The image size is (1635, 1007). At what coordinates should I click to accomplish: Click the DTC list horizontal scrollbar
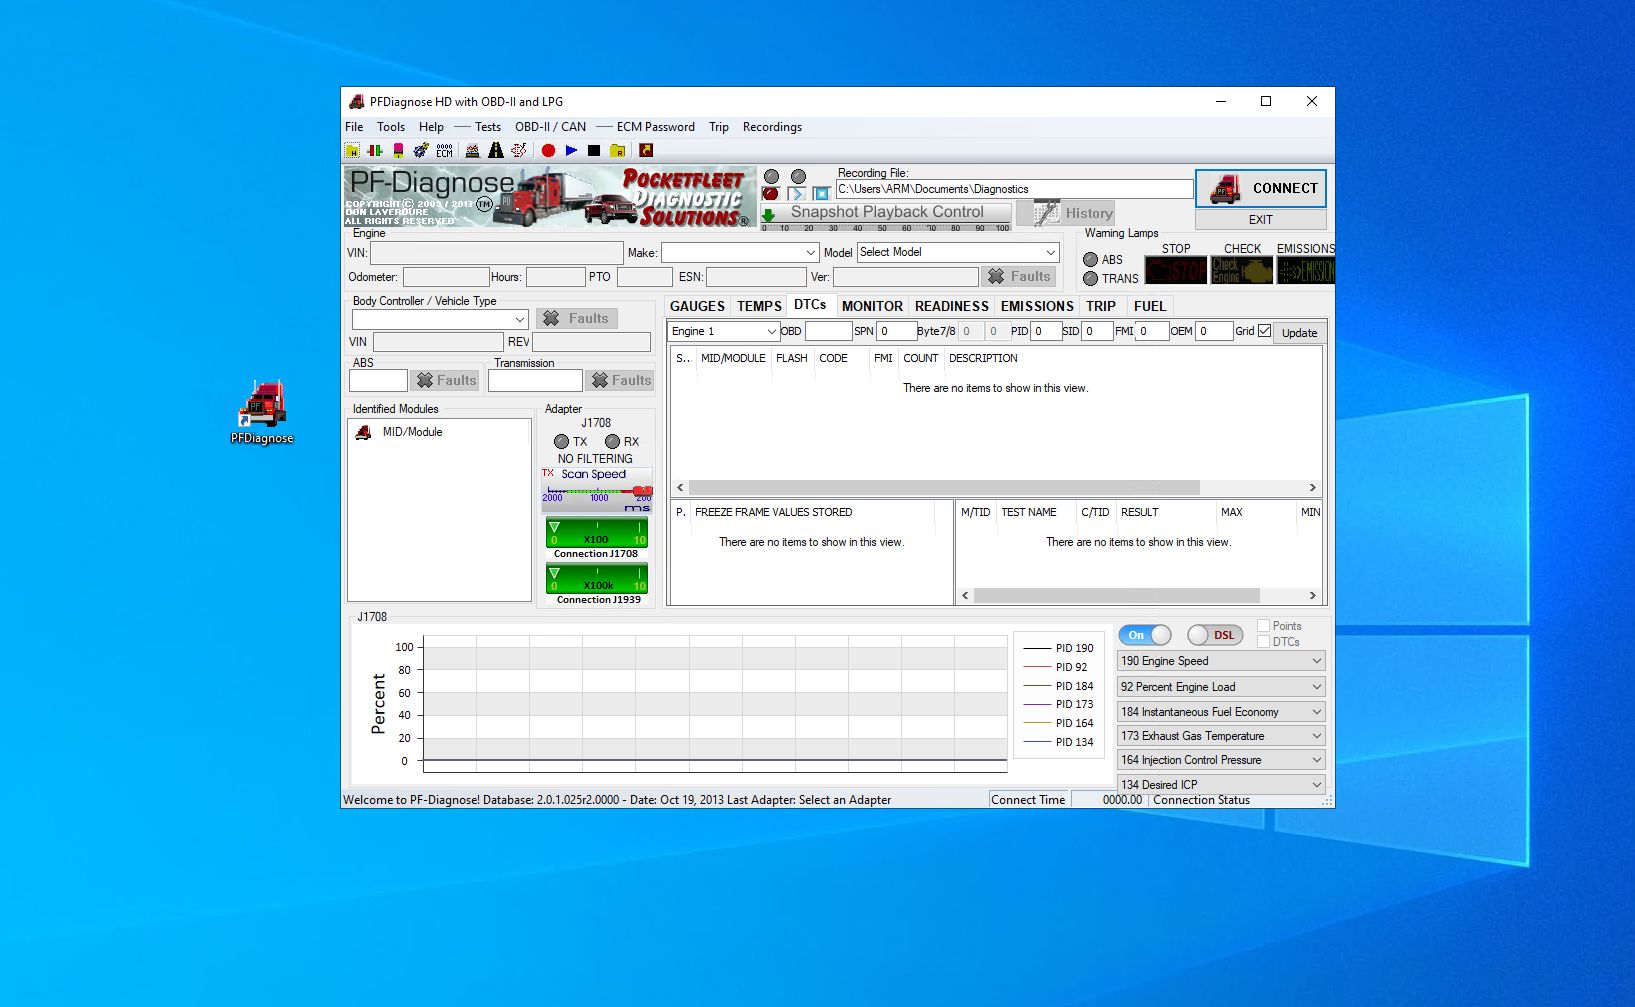(996, 488)
